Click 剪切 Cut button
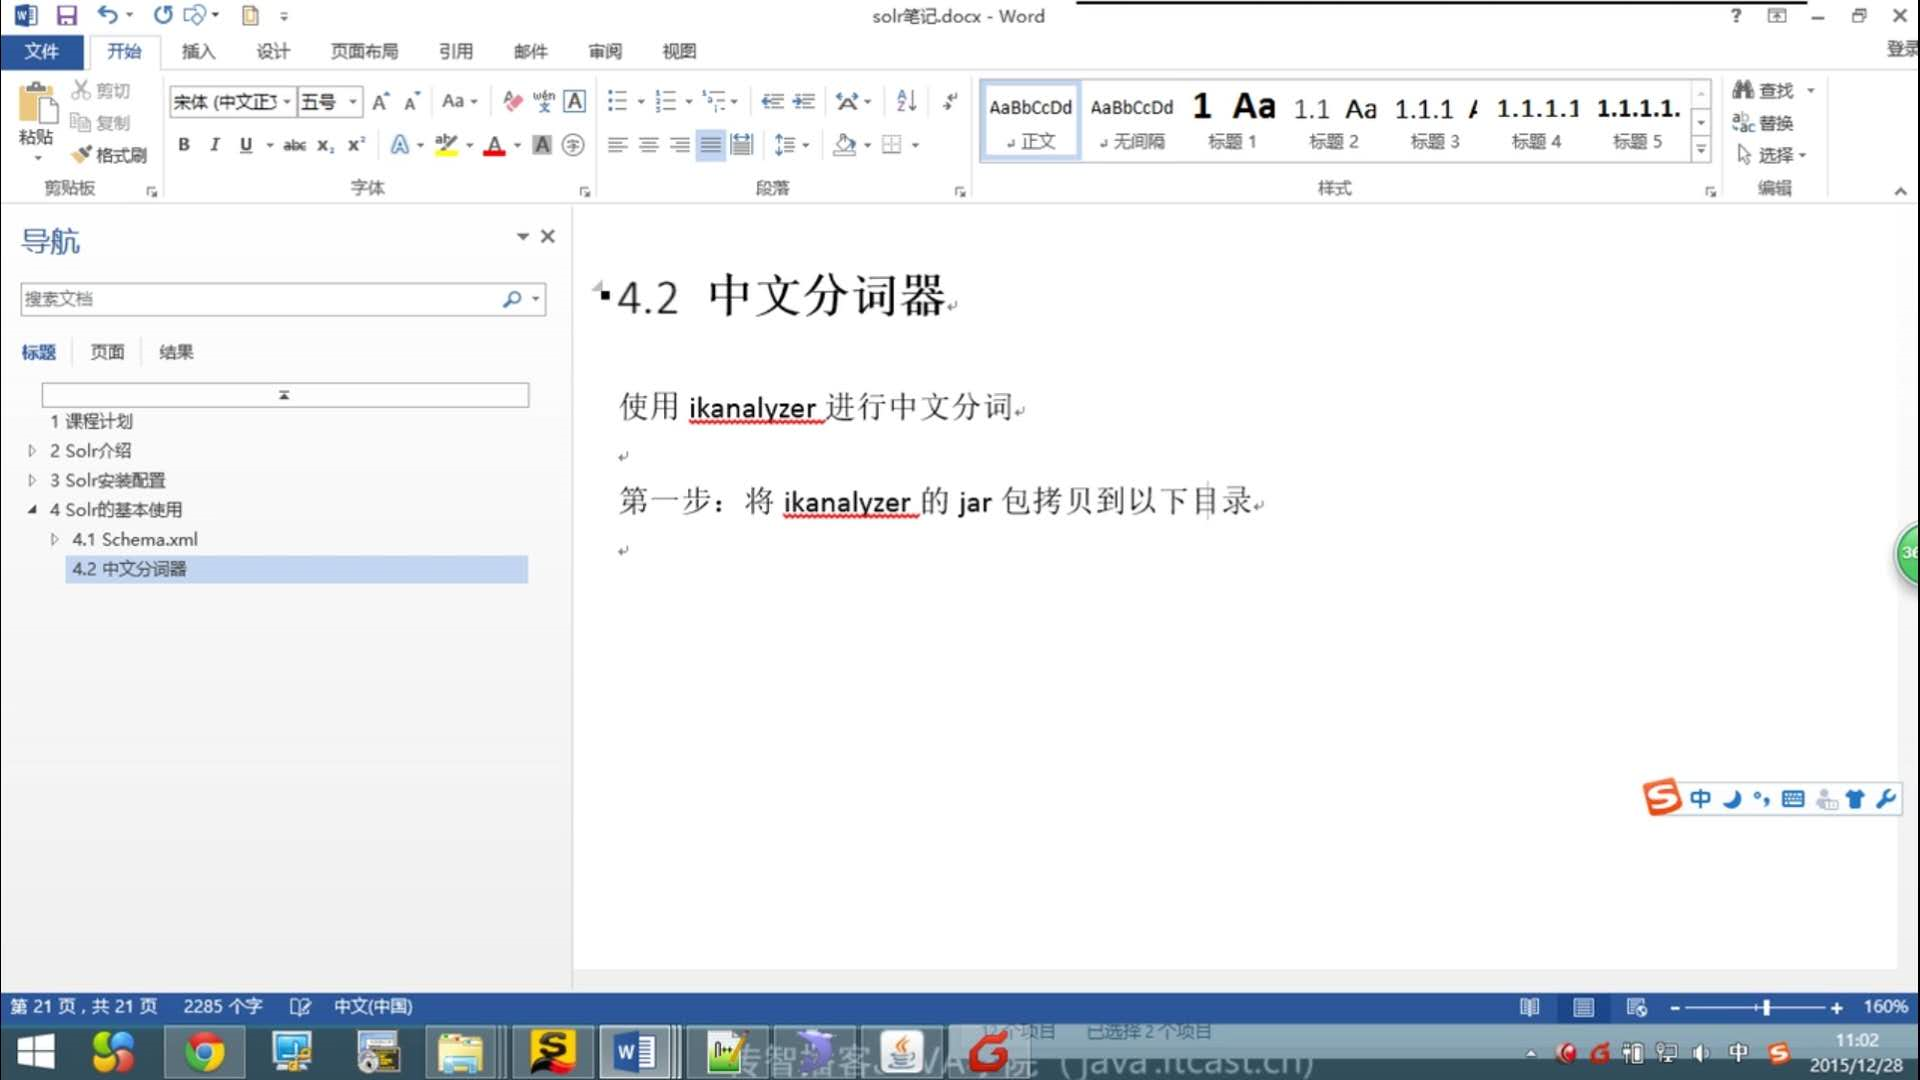 click(x=101, y=90)
